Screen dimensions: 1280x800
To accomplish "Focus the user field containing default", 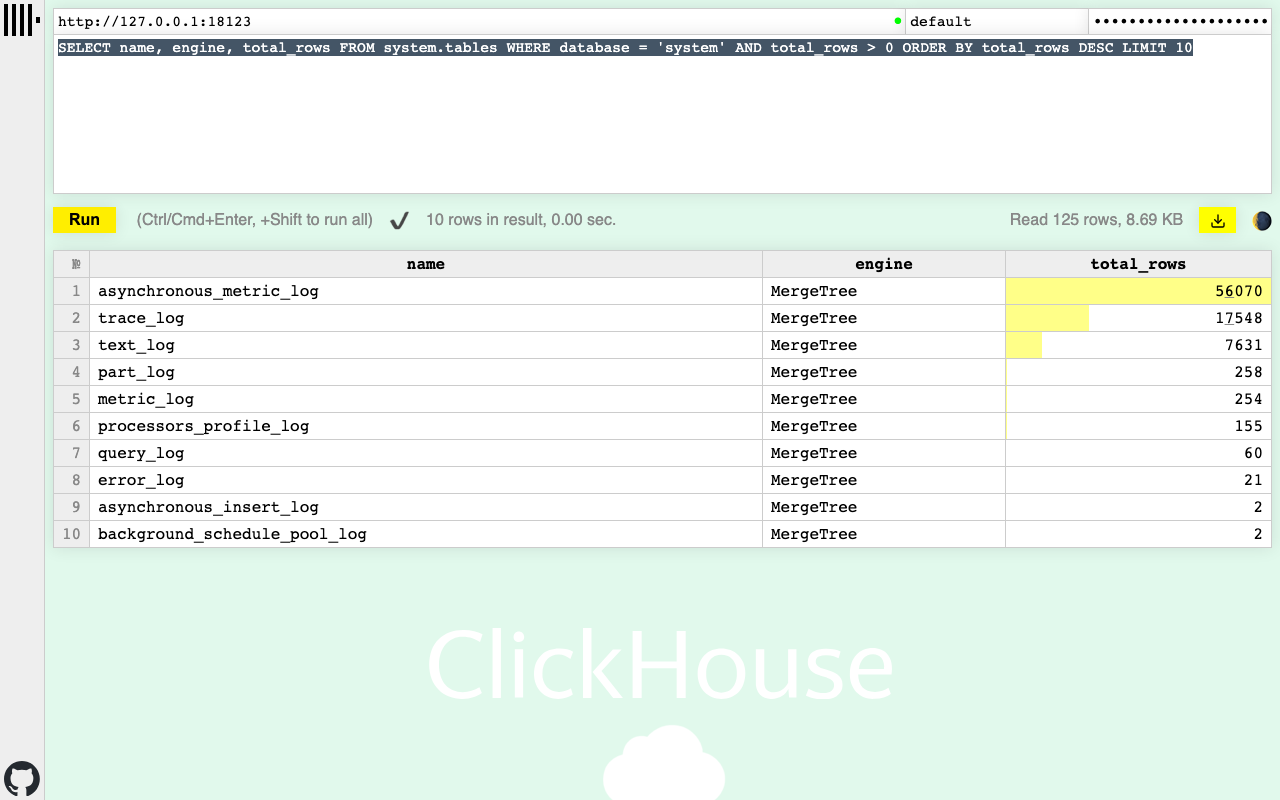I will 996,21.
